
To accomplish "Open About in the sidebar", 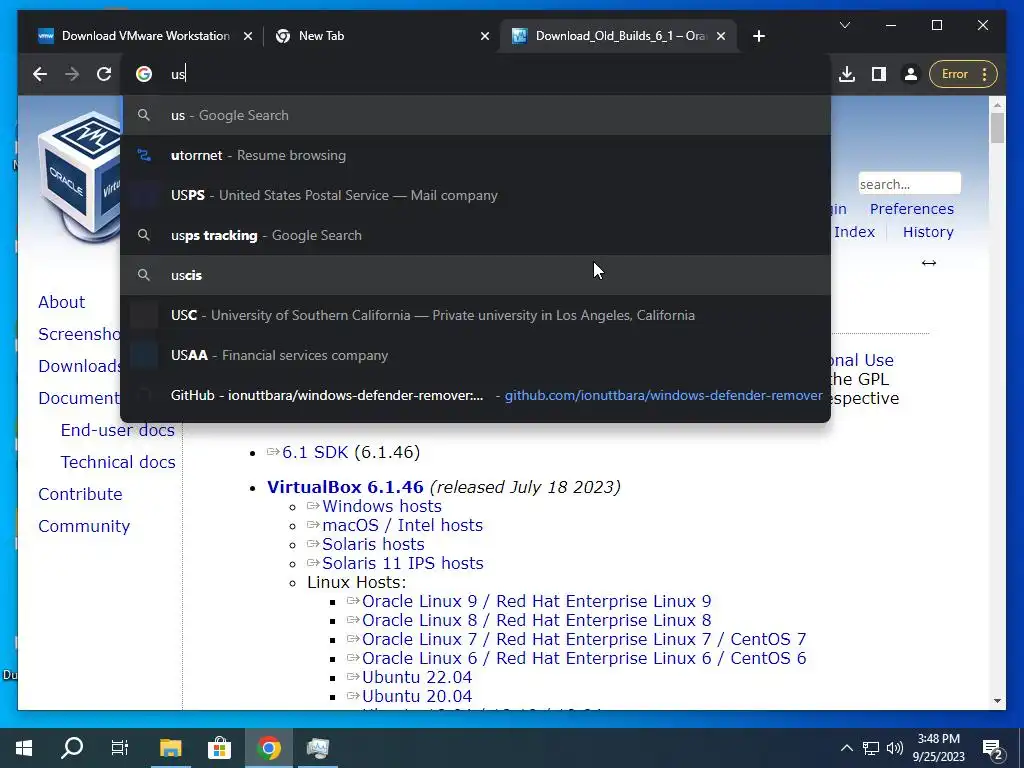I will tap(61, 302).
